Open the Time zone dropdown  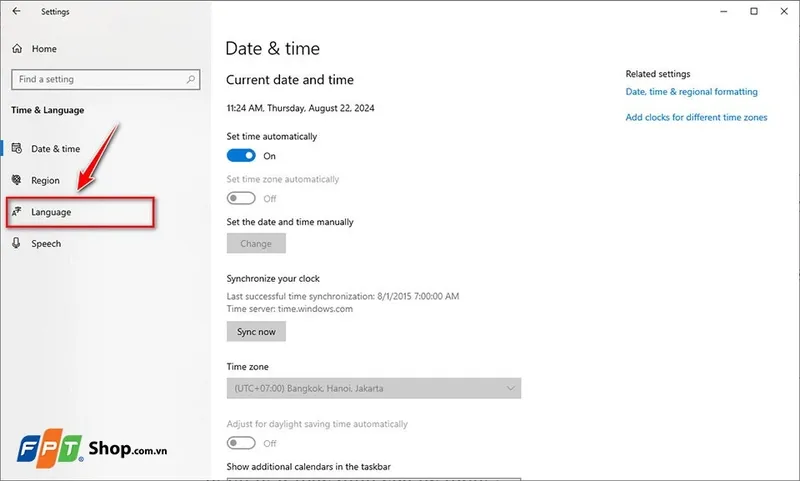click(x=373, y=388)
